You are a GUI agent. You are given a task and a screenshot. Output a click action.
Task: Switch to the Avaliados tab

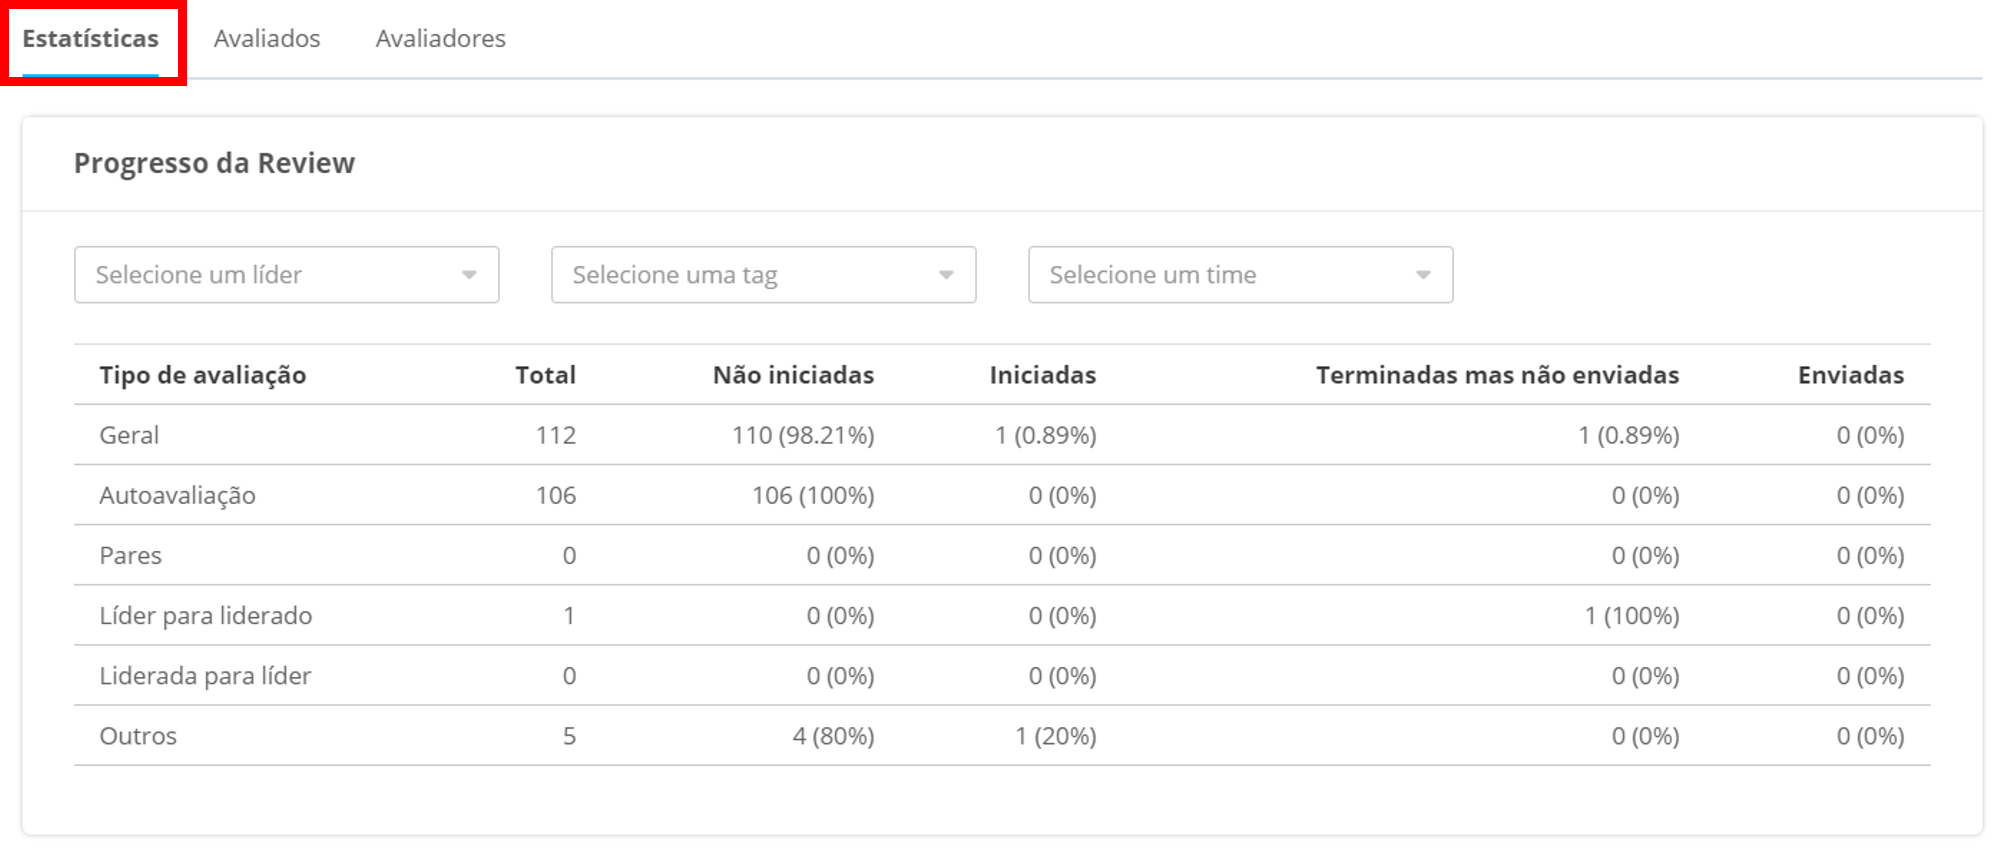click(267, 39)
